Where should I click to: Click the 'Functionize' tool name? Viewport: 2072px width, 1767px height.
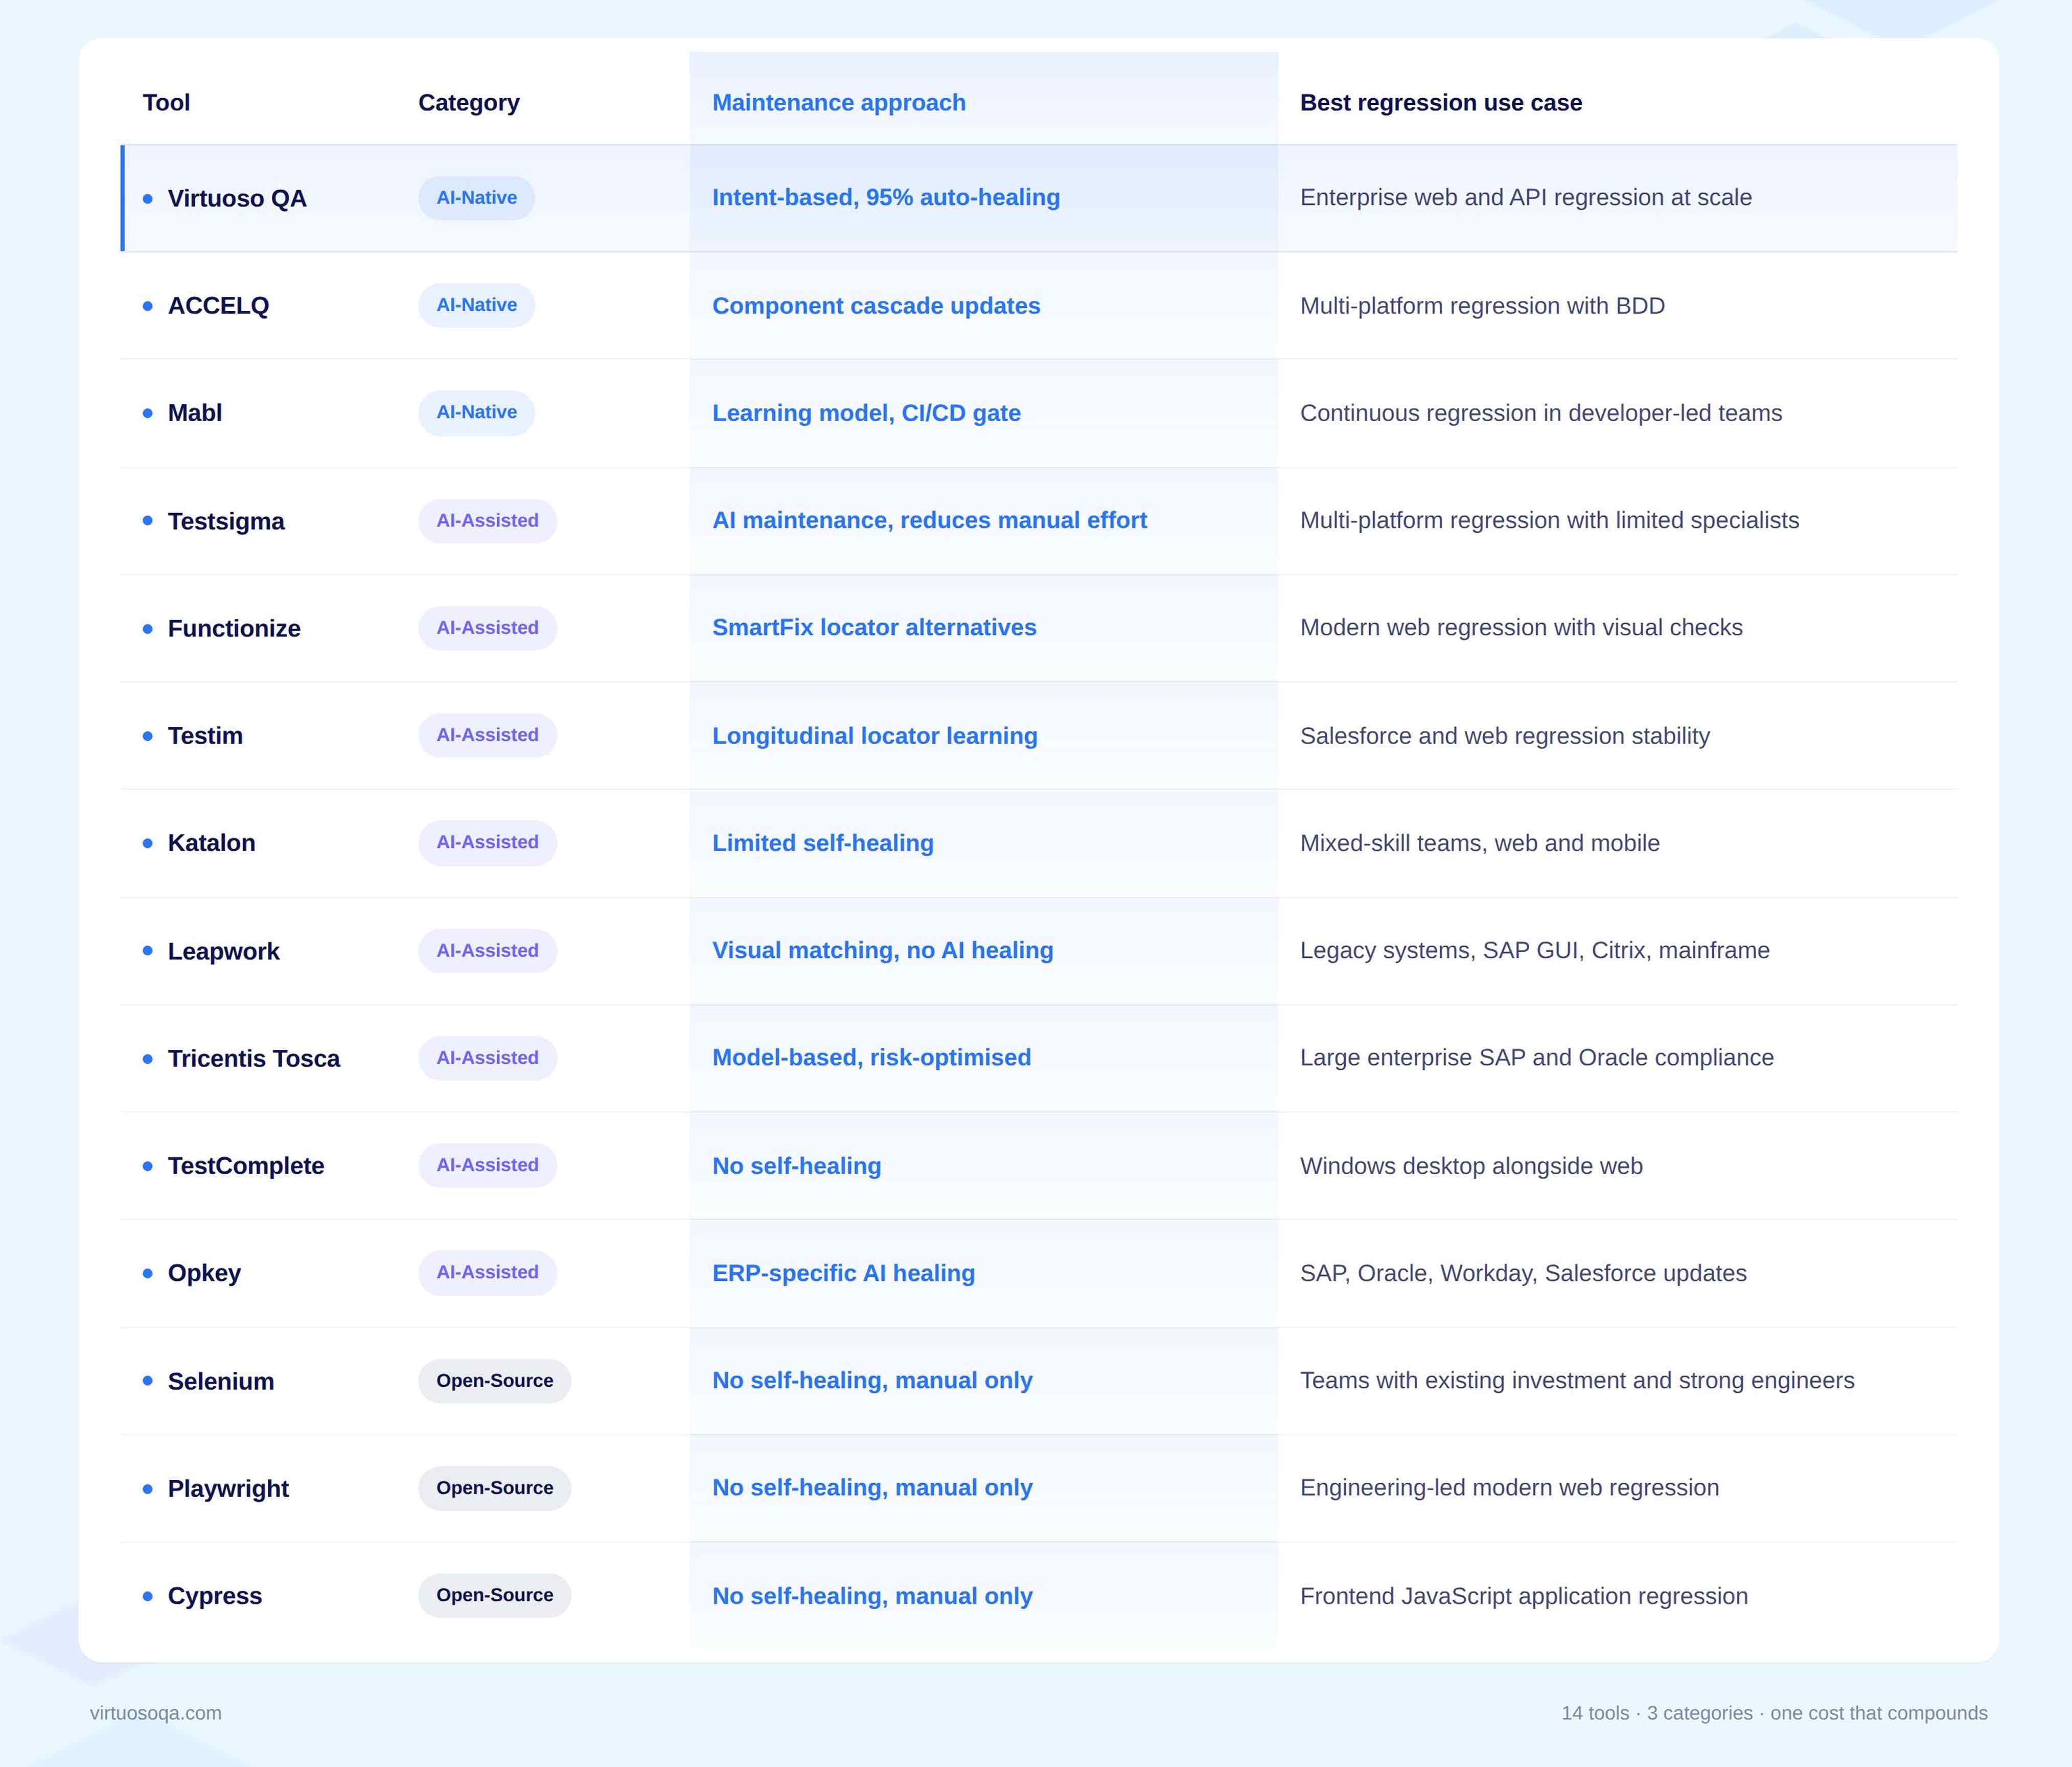[x=234, y=628]
